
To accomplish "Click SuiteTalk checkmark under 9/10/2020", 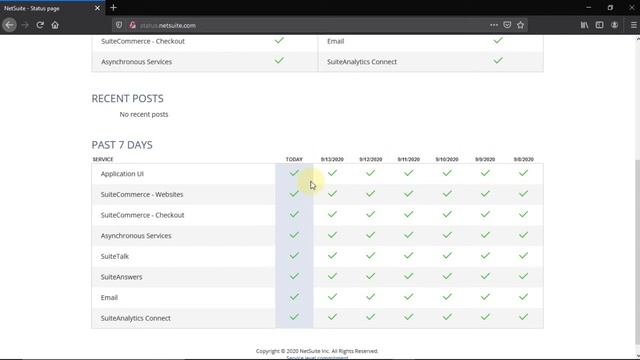I will (x=447, y=256).
